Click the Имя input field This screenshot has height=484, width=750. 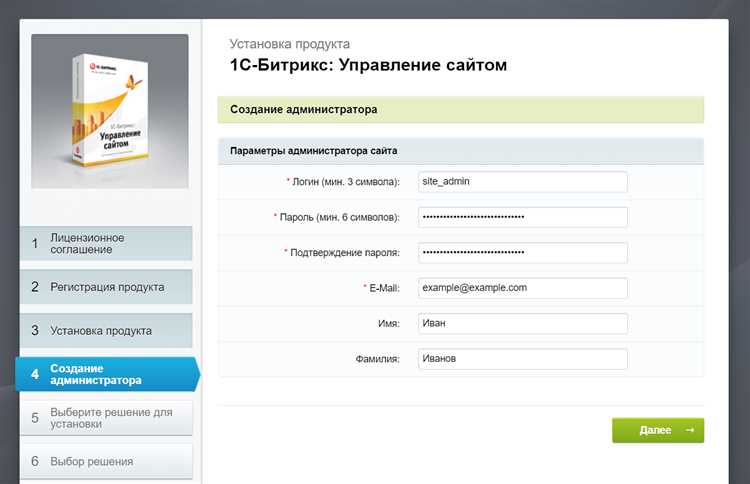[x=522, y=323]
